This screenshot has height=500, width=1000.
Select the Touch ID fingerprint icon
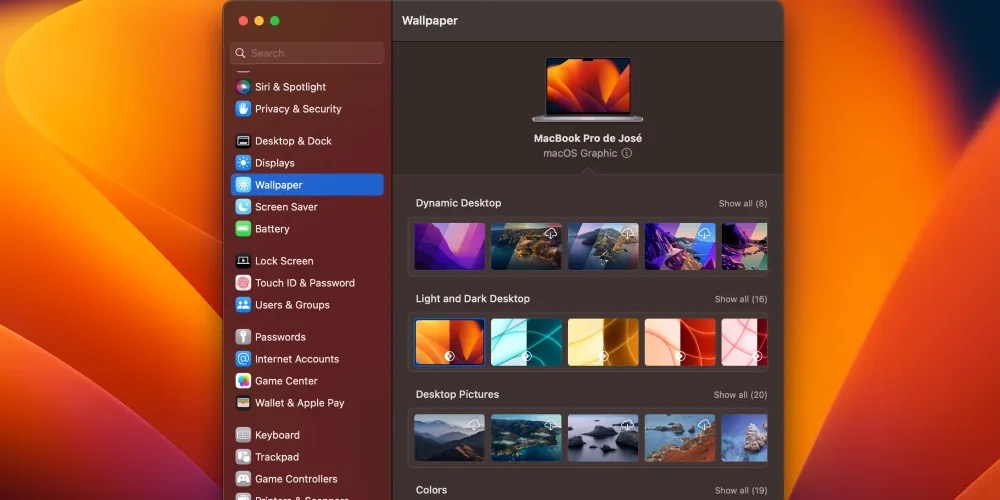tap(243, 283)
